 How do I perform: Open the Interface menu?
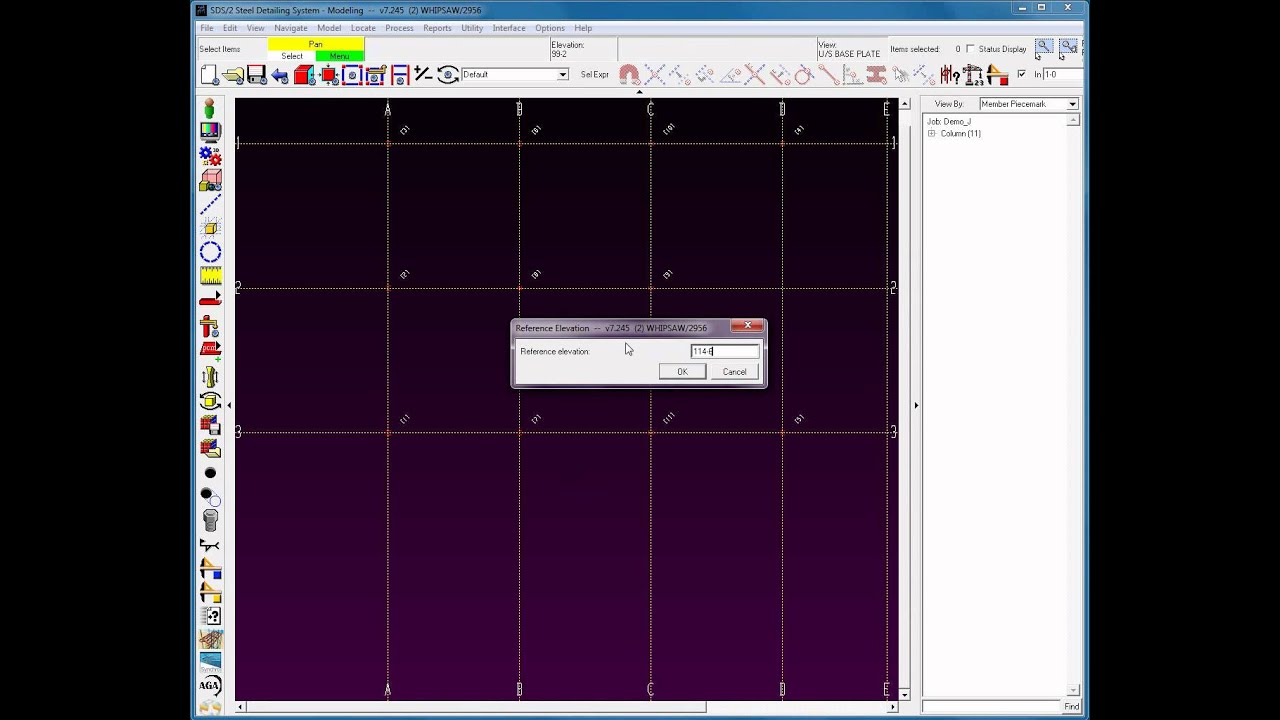coord(509,28)
